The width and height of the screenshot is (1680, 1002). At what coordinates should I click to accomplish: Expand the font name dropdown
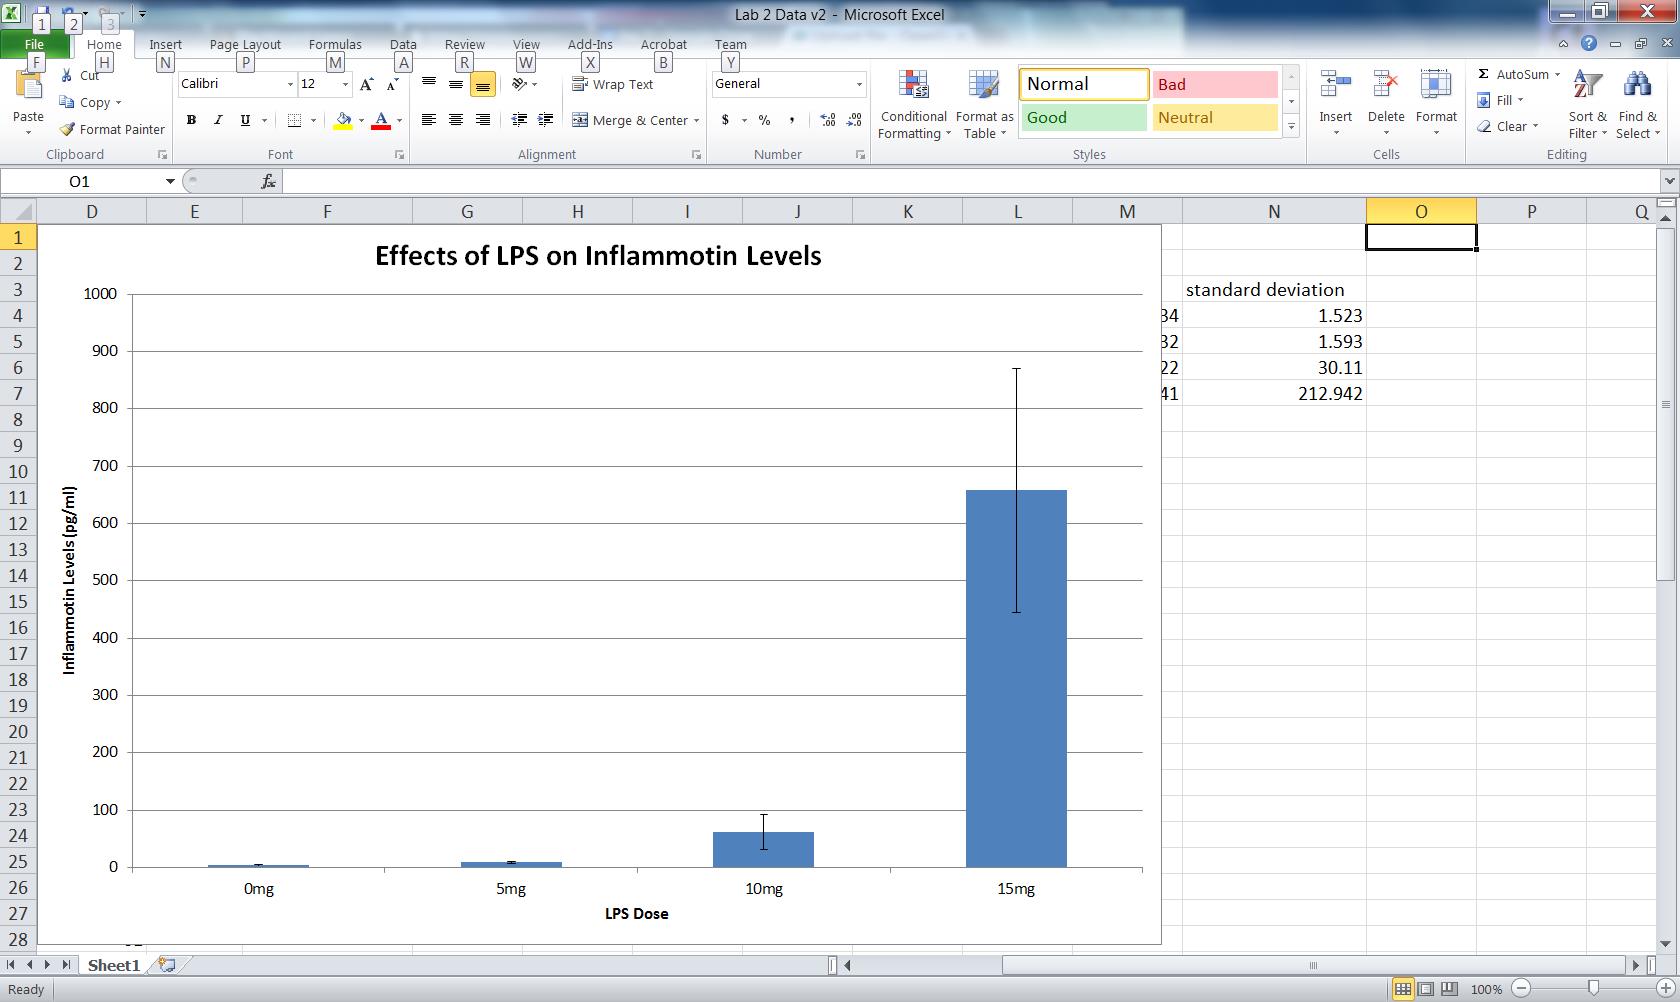(290, 85)
